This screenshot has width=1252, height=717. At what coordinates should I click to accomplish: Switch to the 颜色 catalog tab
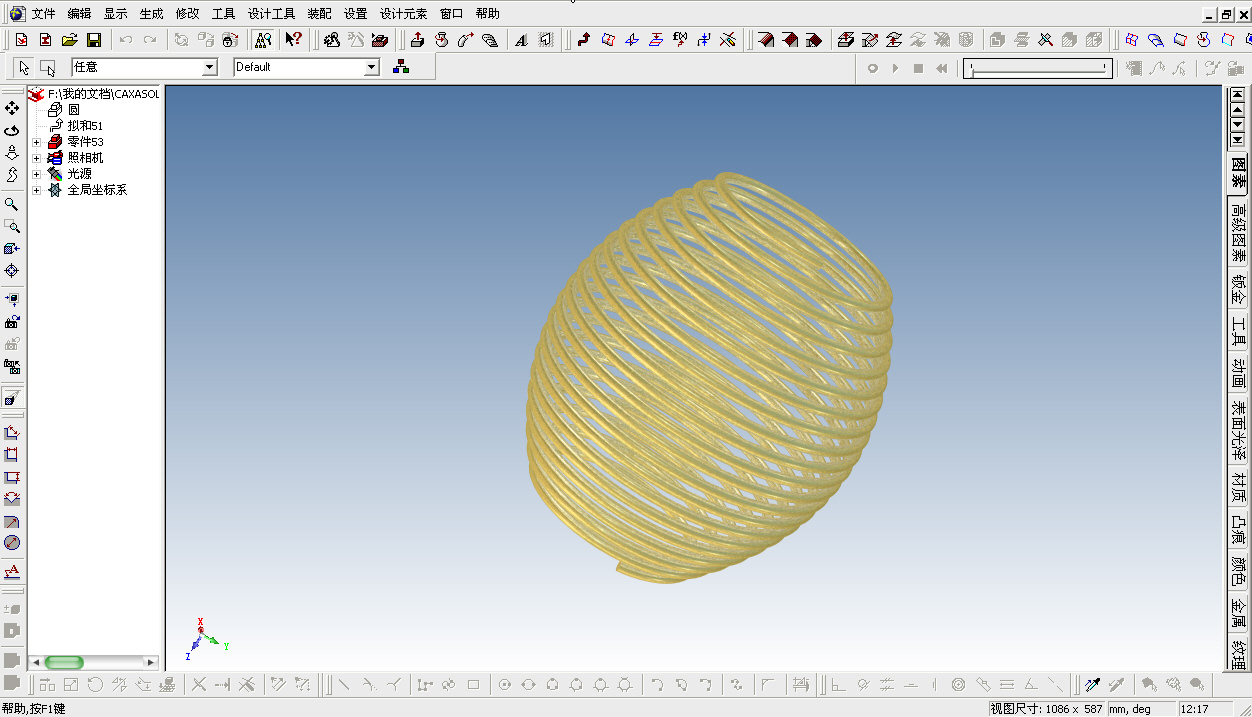[x=1239, y=572]
